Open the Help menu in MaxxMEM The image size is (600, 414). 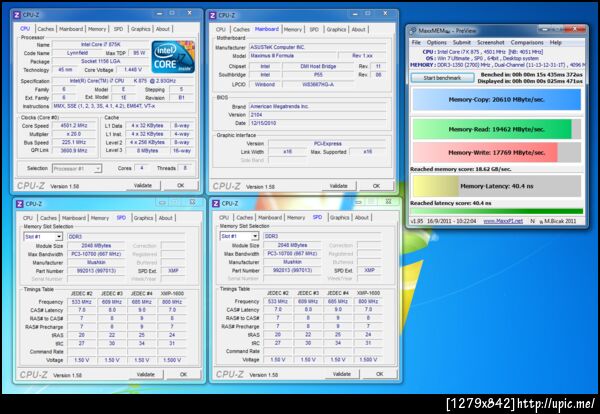pyautogui.click(x=556, y=42)
